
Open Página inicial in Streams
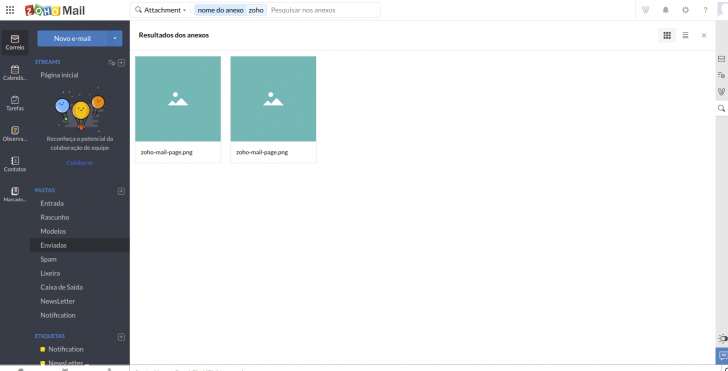point(59,75)
